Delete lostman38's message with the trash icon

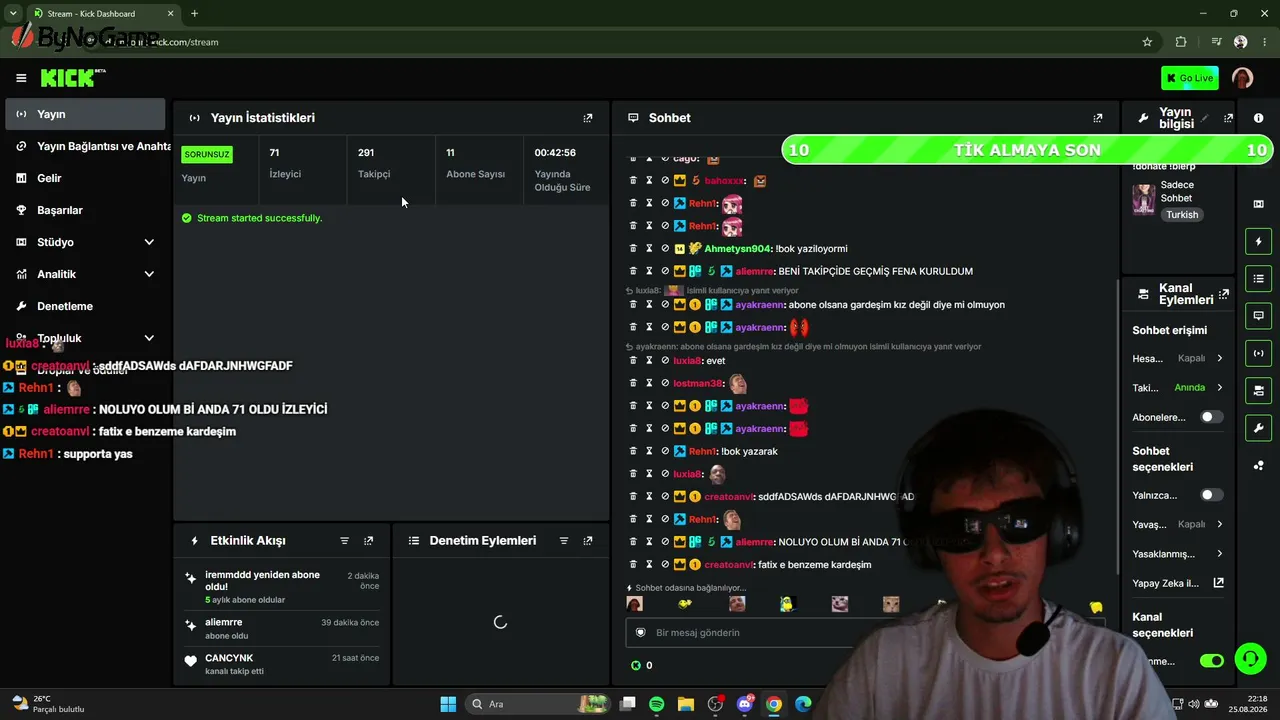coord(633,383)
